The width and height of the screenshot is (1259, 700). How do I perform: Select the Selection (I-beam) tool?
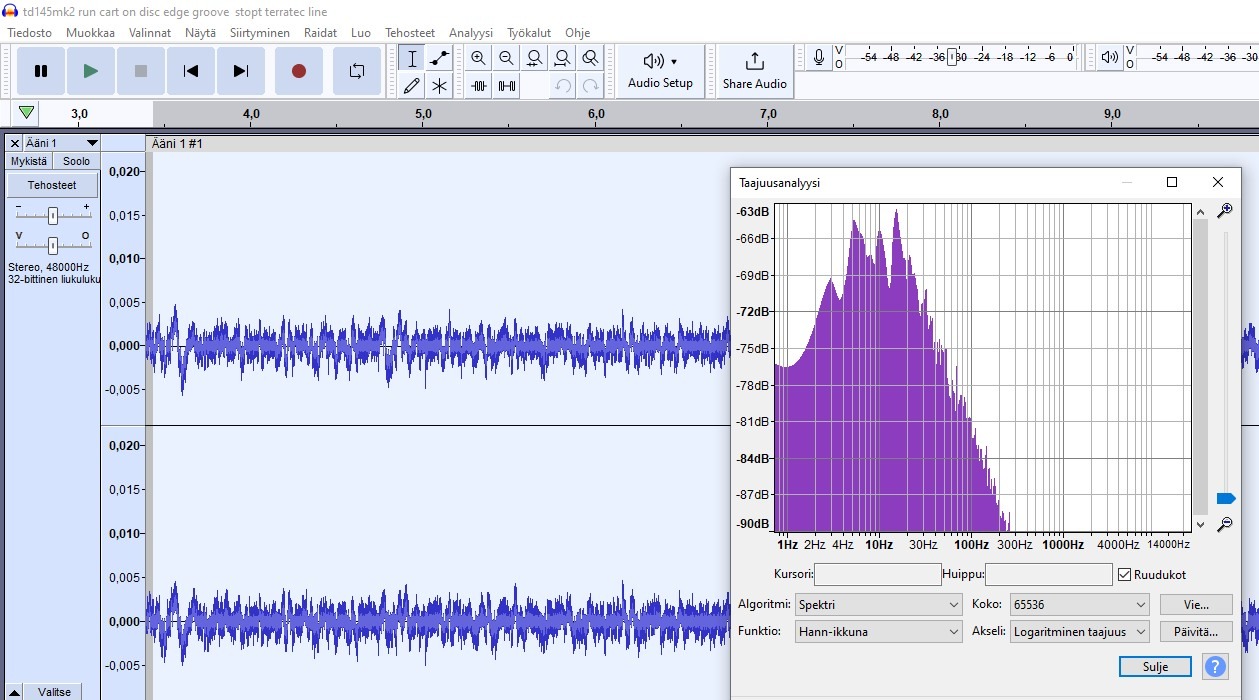[411, 58]
